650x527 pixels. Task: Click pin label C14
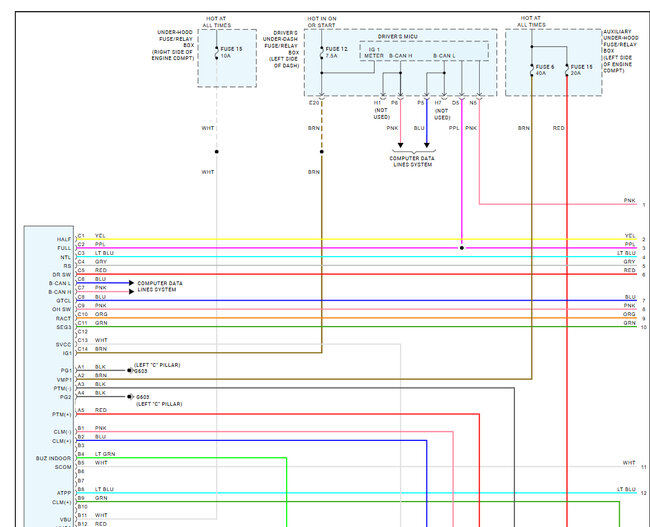(83, 349)
